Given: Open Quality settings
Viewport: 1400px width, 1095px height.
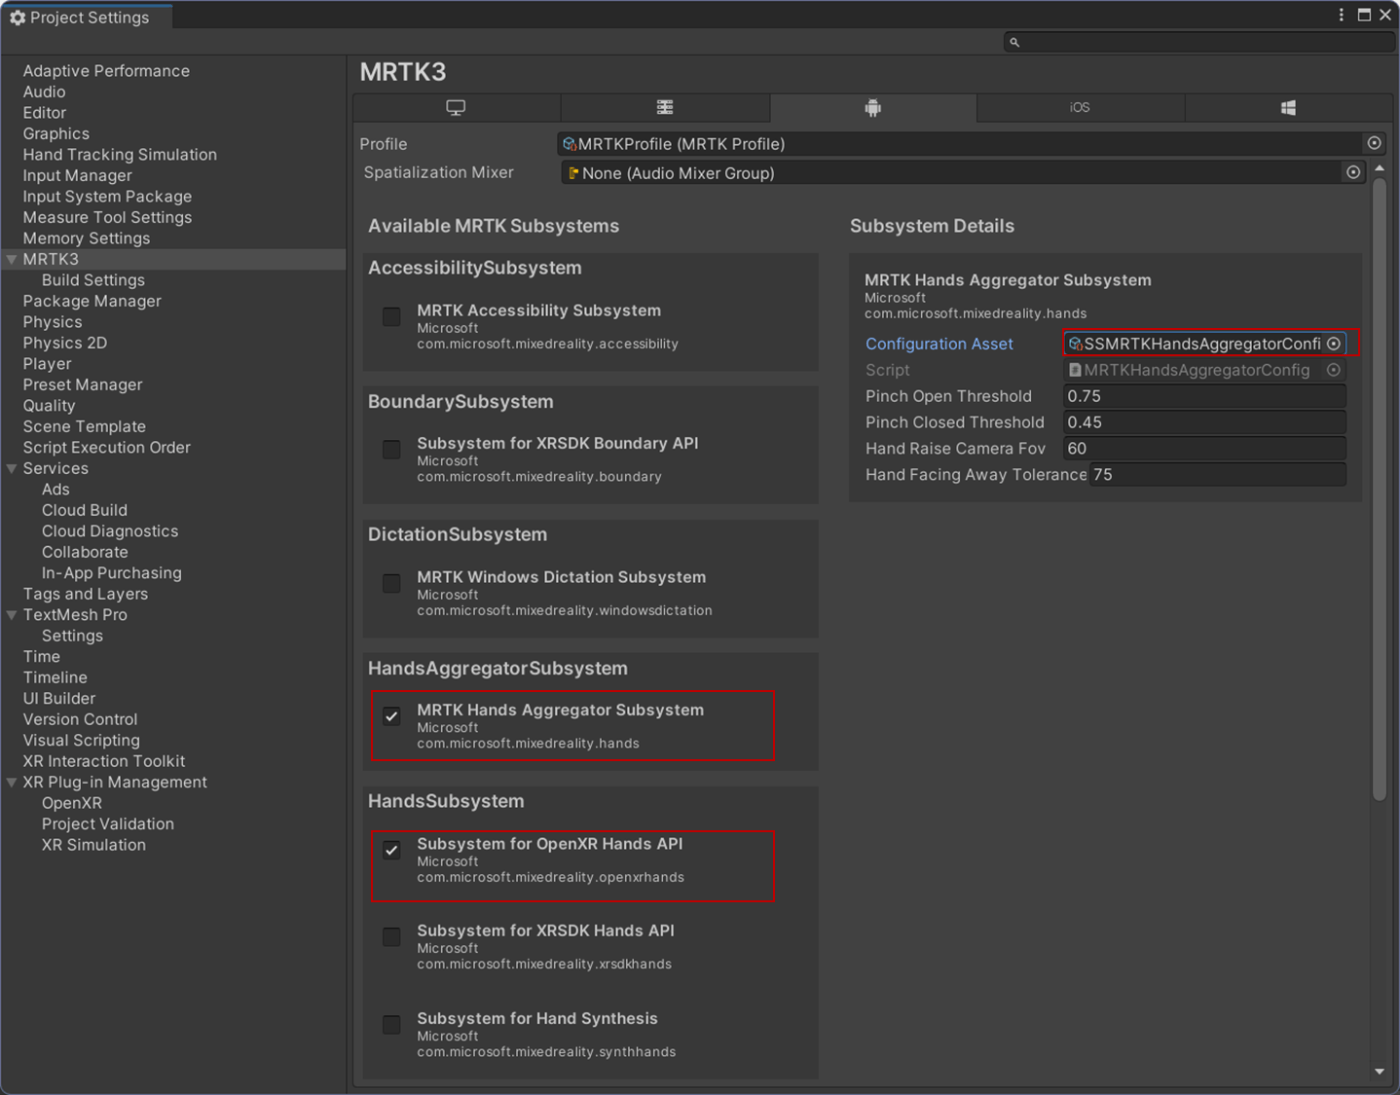Looking at the screenshot, I should pos(49,406).
